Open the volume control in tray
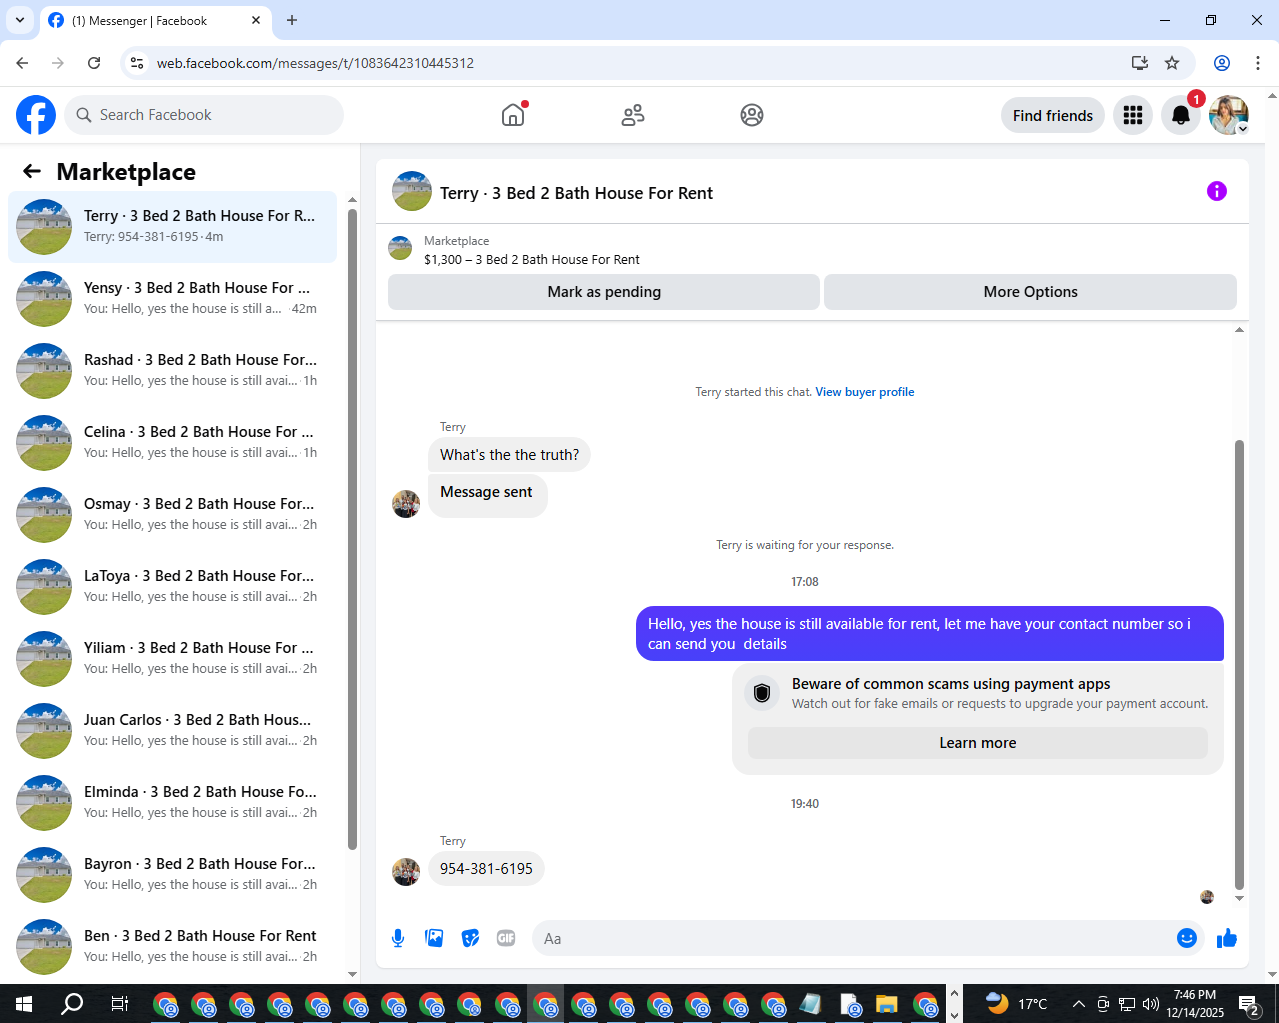The image size is (1279, 1023). 1151,1004
